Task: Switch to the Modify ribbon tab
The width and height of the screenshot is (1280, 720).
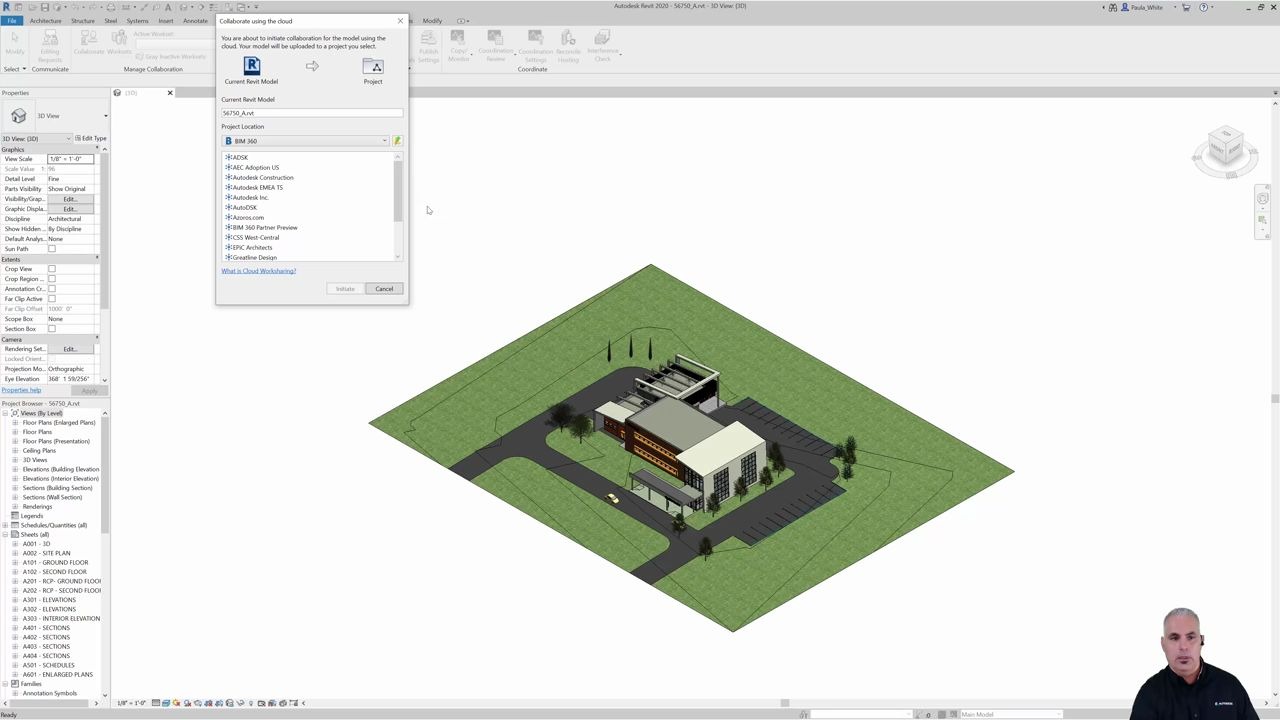Action: point(432,20)
